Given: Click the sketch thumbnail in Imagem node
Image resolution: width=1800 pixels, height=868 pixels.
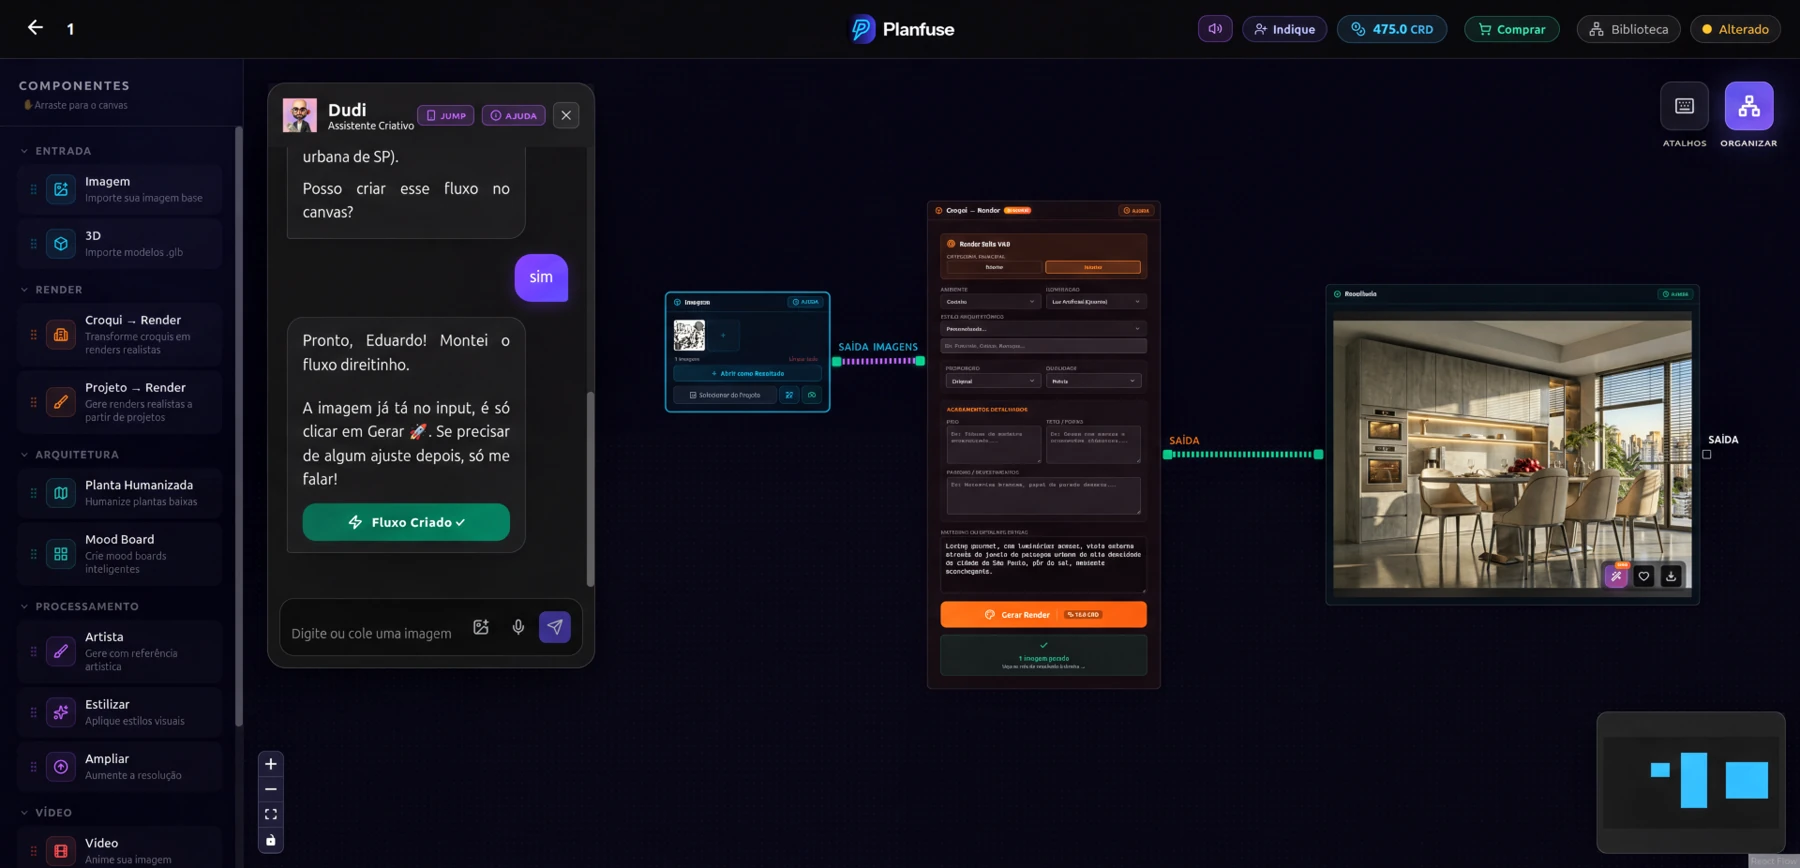Looking at the screenshot, I should coord(689,335).
